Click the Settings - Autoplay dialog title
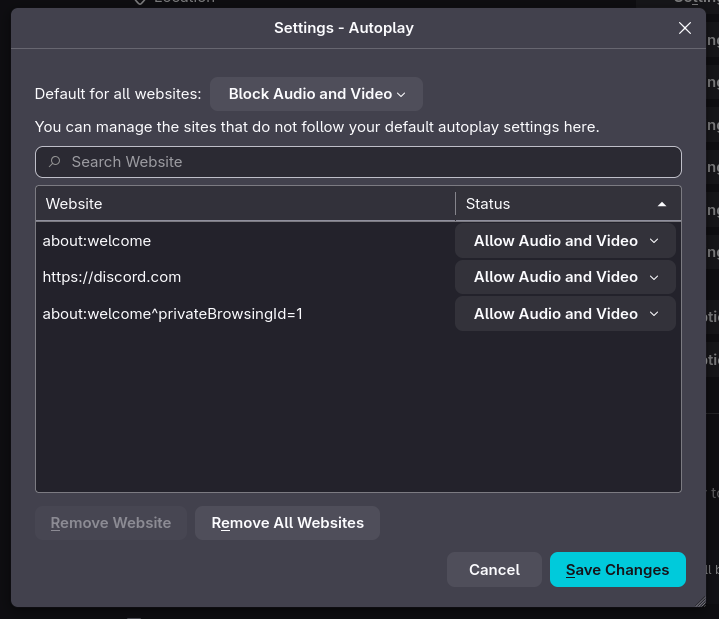Screen dimensions: 719x619 pos(344,28)
